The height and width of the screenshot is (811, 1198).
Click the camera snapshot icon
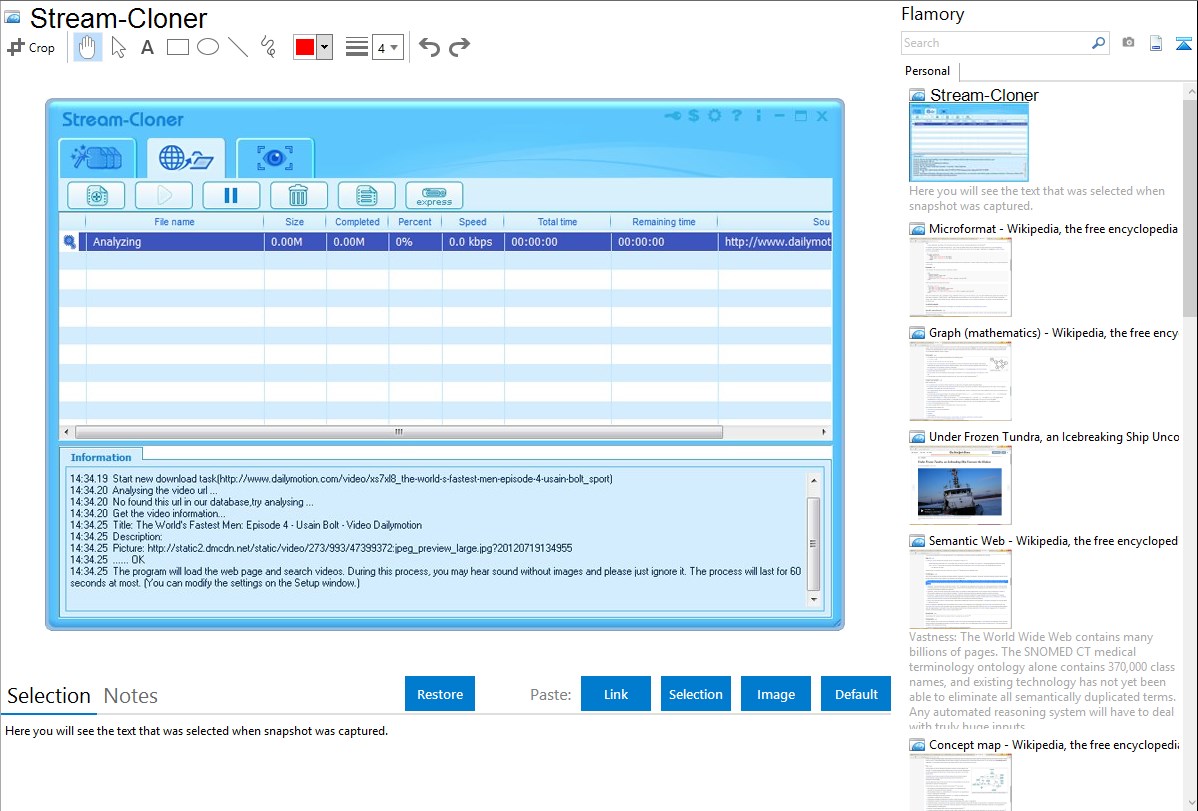point(1128,43)
